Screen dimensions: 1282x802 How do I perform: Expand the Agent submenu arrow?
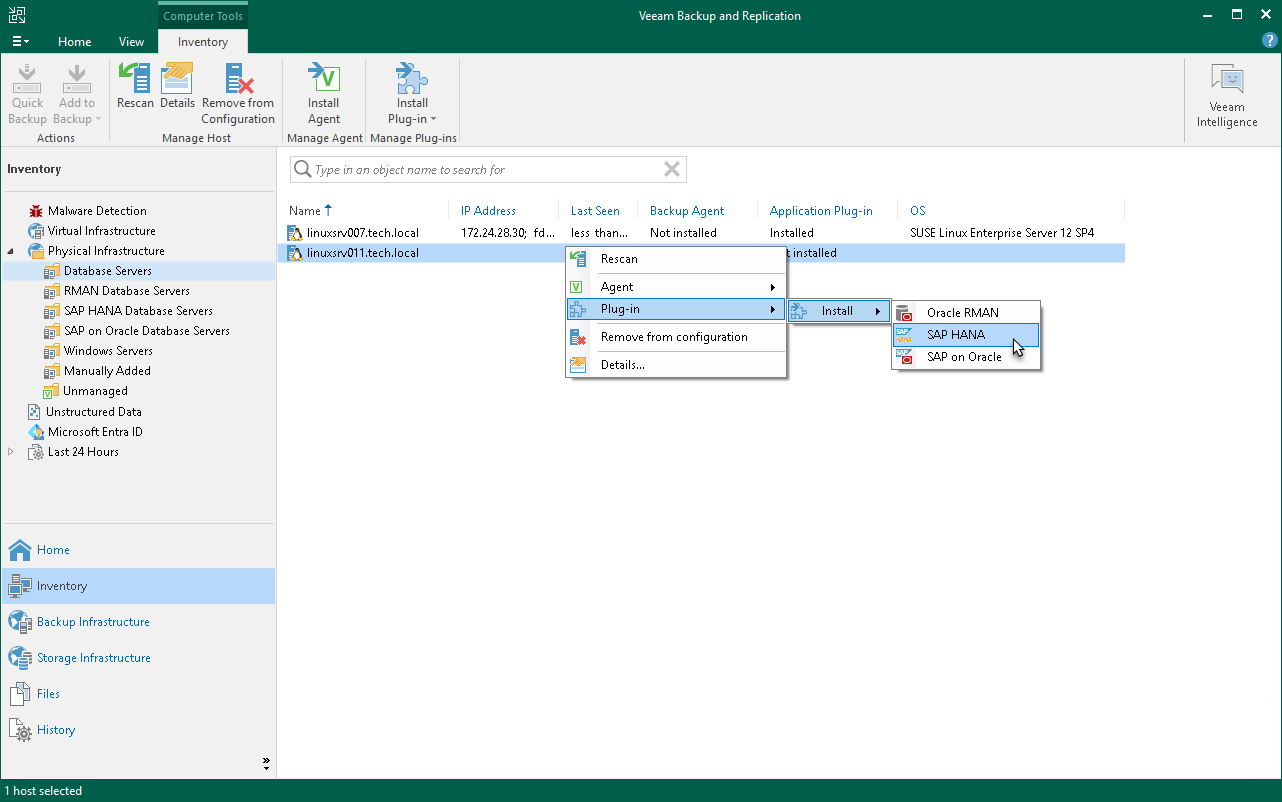(x=773, y=287)
